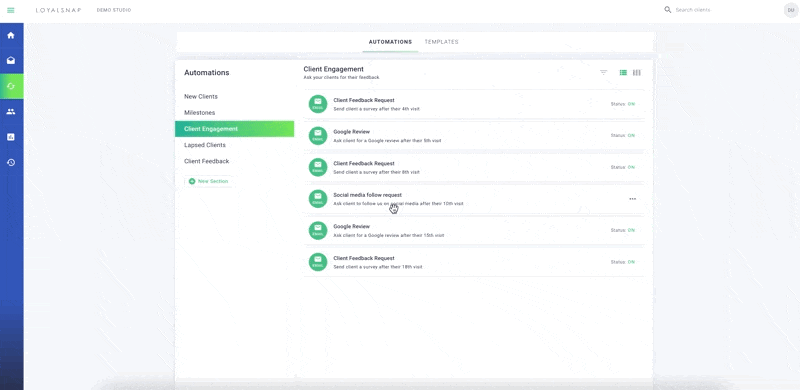Open the DU user avatar
The image size is (800, 390).
click(x=791, y=10)
